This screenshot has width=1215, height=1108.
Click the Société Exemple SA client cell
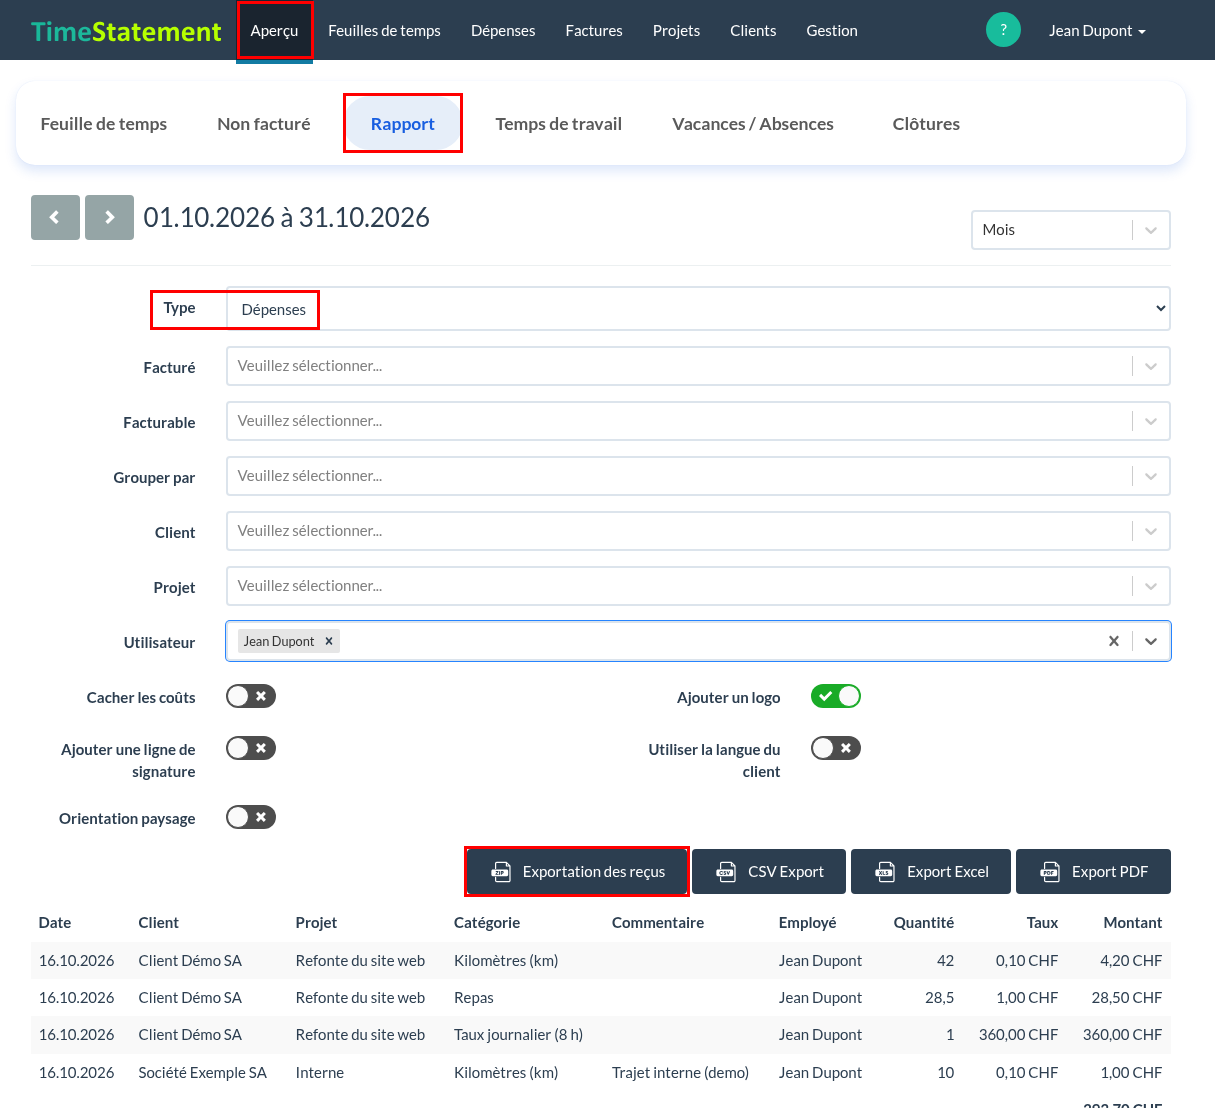[203, 1073]
